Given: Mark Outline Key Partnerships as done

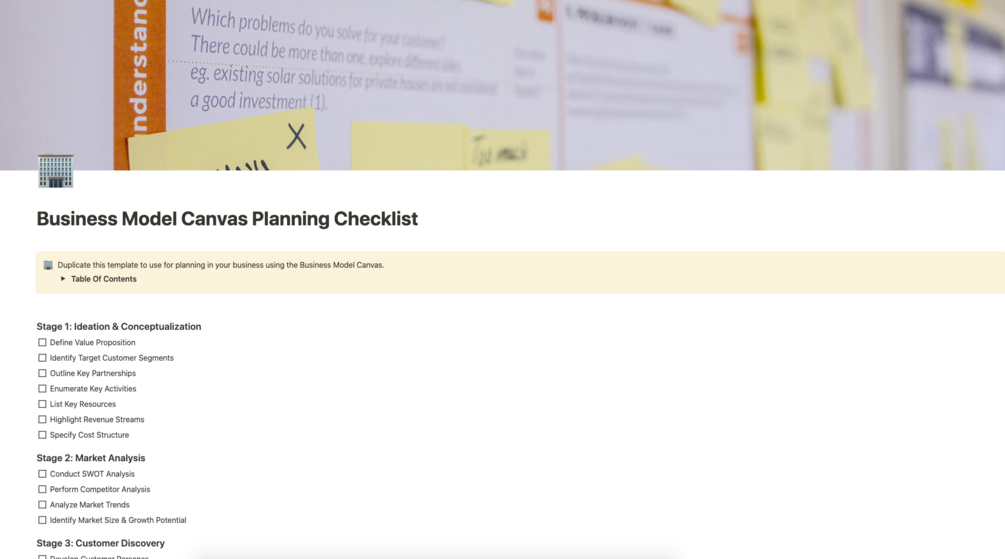Looking at the screenshot, I should (x=42, y=374).
